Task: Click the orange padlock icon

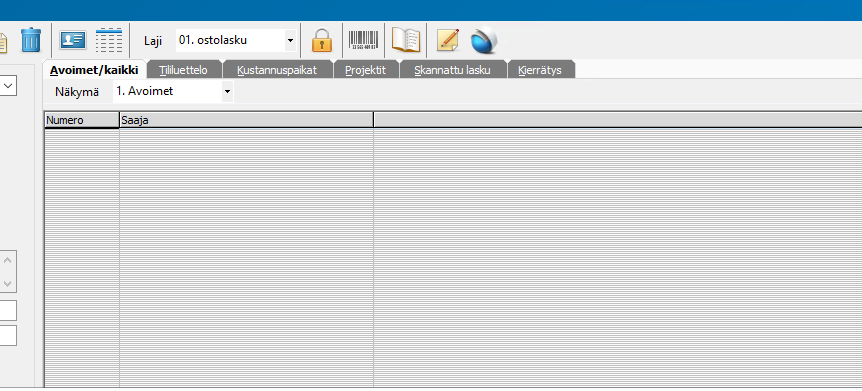Action: pyautogui.click(x=322, y=41)
